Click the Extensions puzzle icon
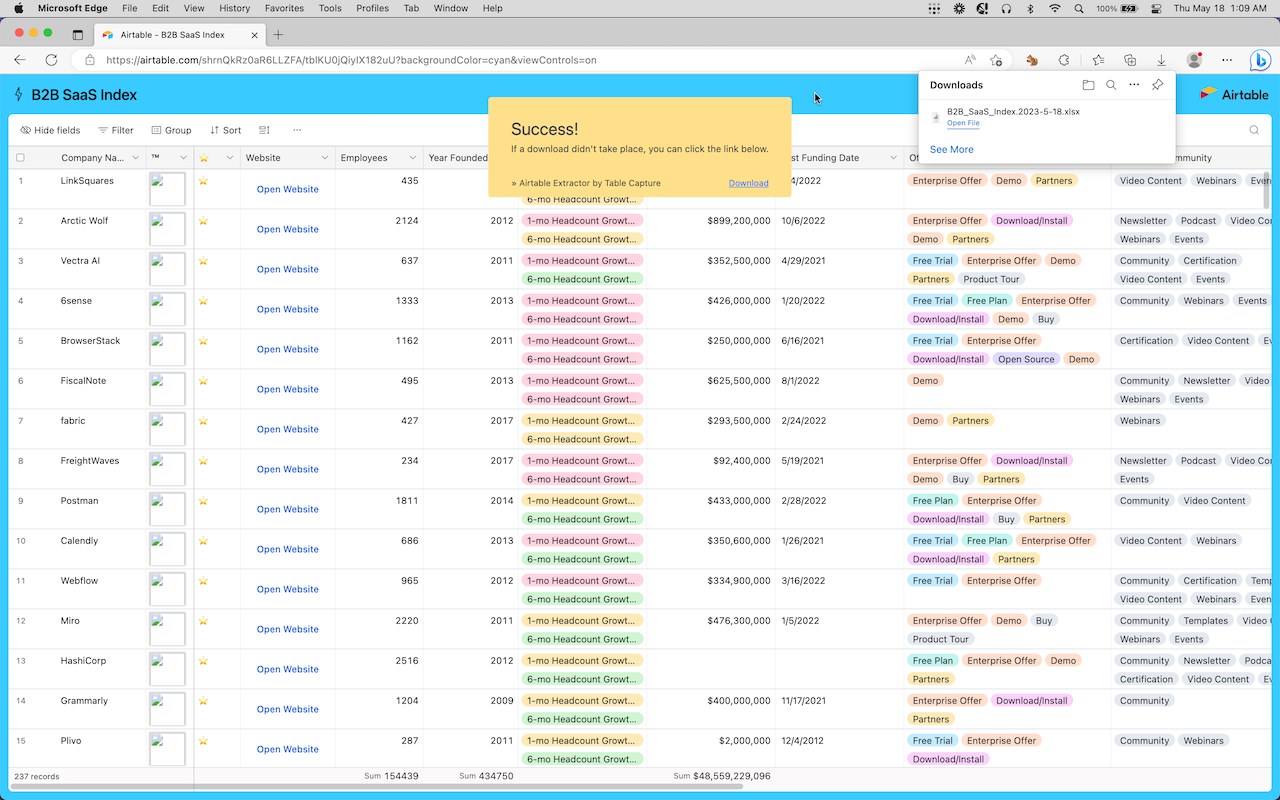The height and width of the screenshot is (800, 1280). click(x=1064, y=60)
